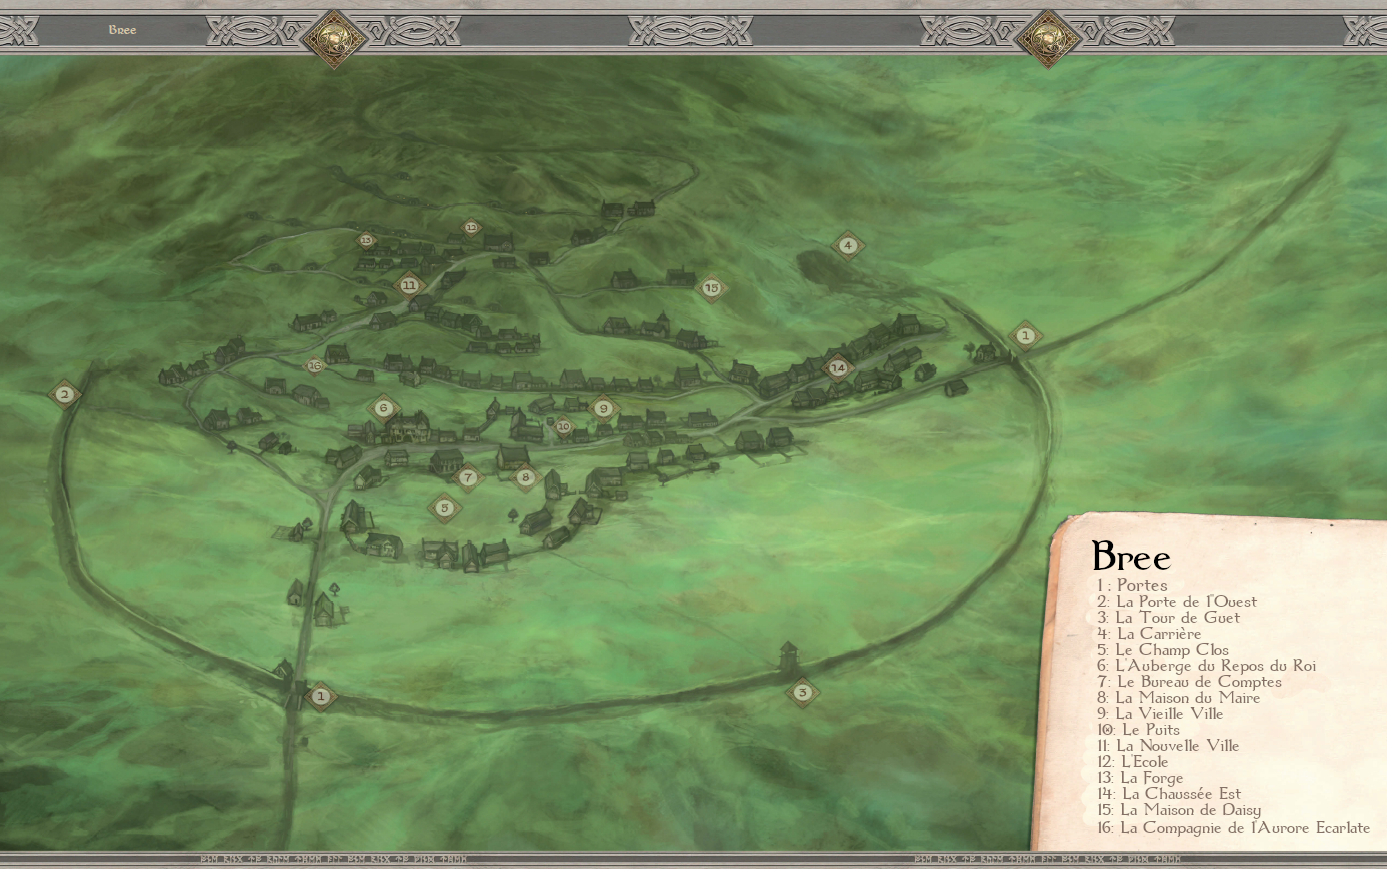The width and height of the screenshot is (1387, 869).
Task: Select the small map marker 13
Action: pyautogui.click(x=366, y=240)
